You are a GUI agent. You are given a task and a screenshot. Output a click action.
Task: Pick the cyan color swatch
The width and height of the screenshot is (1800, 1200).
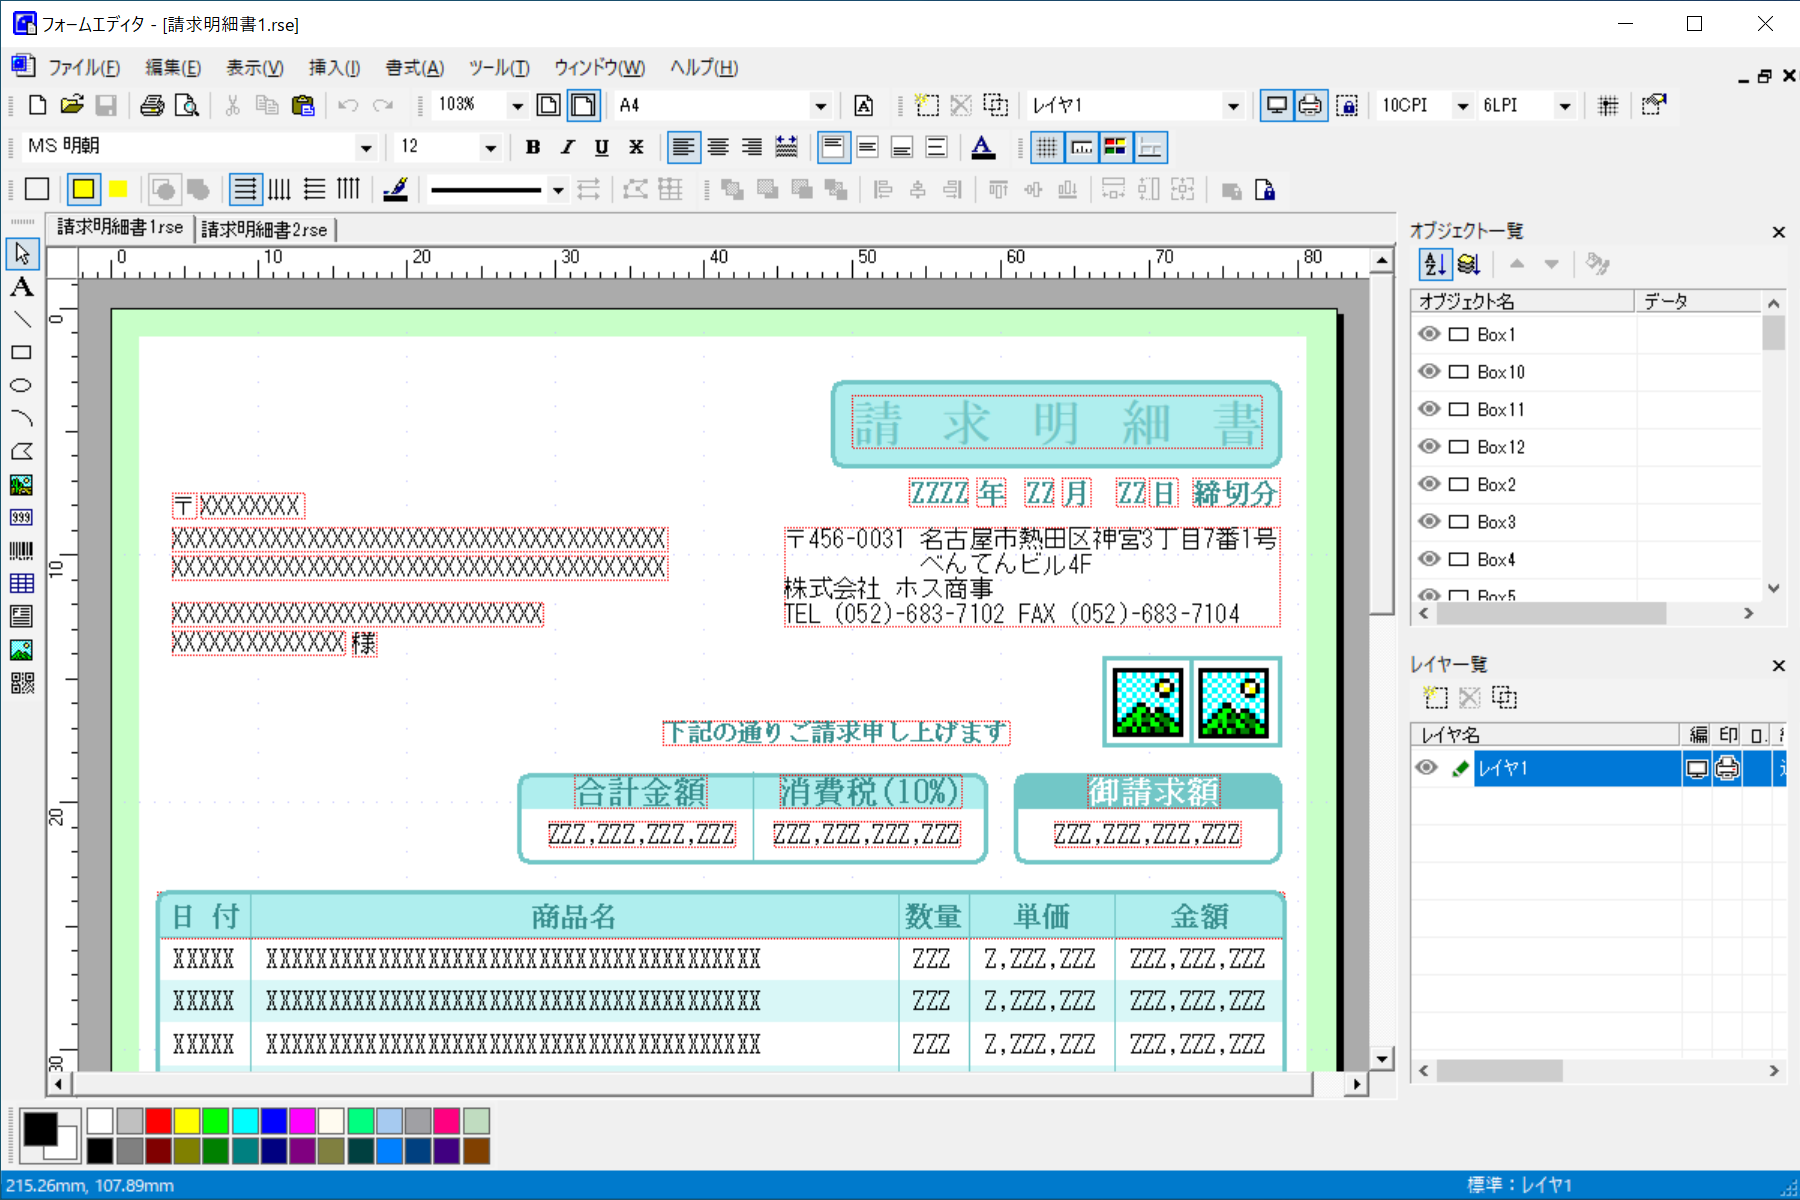(x=245, y=1121)
